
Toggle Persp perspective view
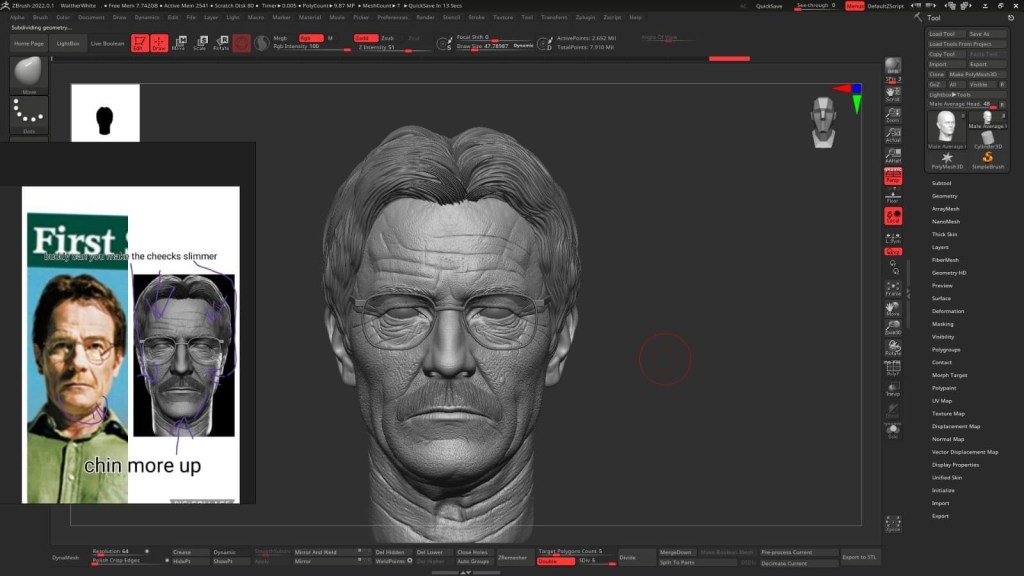pos(893,177)
